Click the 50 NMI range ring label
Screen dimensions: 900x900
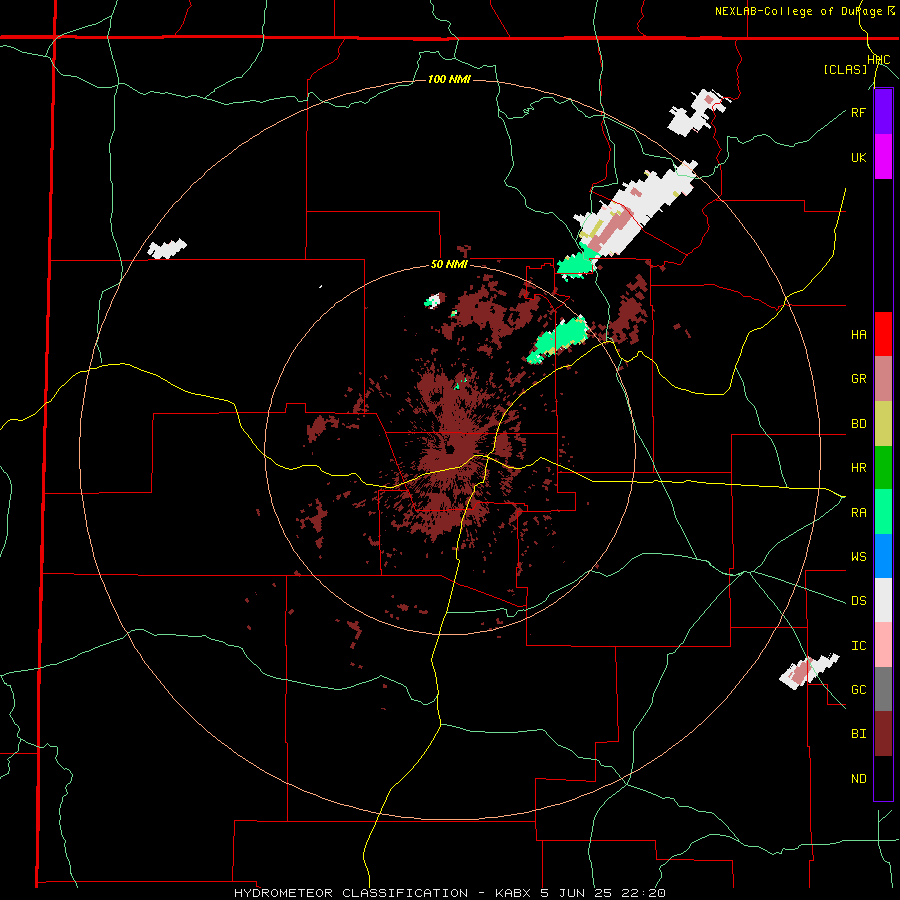(449, 265)
